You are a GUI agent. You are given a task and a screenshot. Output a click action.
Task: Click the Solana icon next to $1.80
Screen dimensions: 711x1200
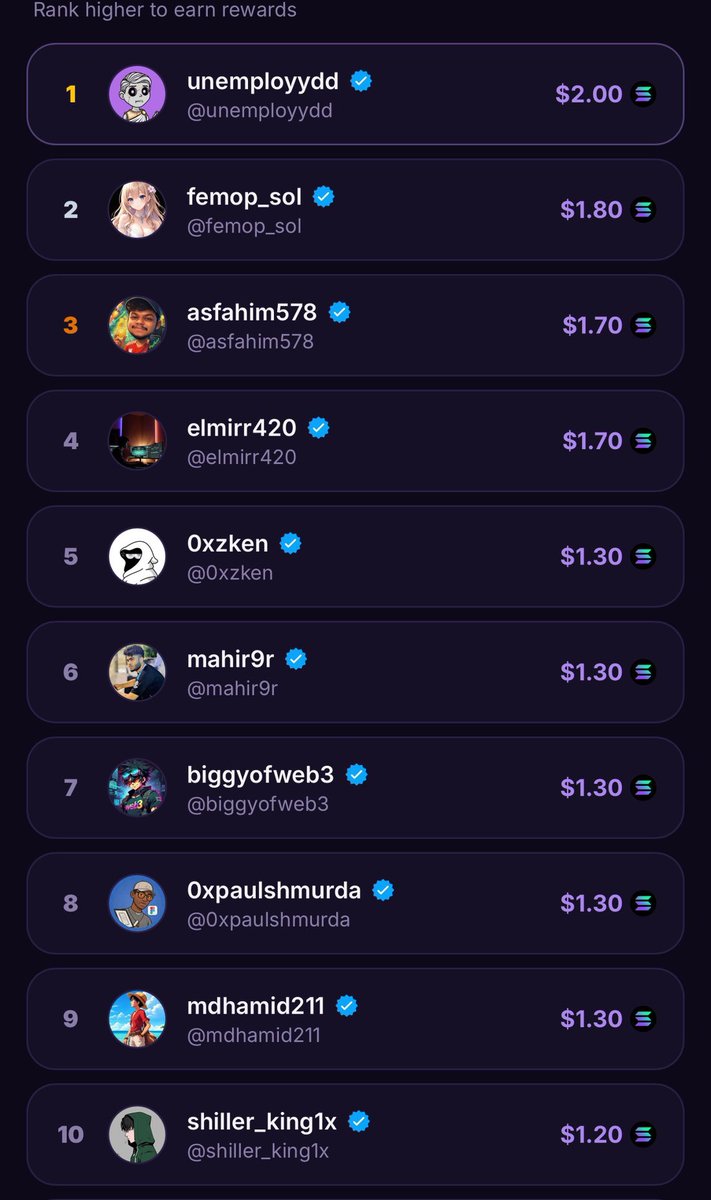click(x=643, y=210)
